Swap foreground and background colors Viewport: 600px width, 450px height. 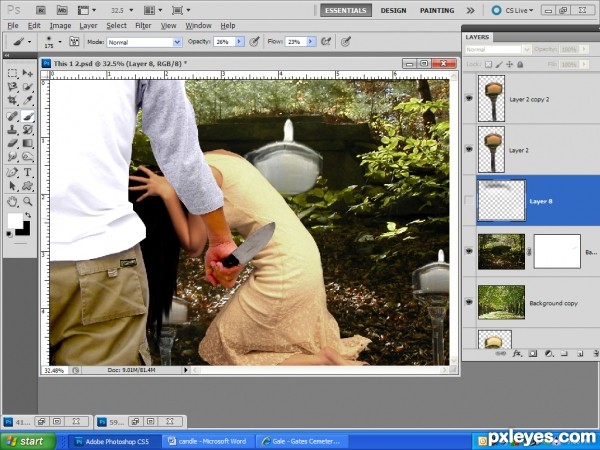28,215
